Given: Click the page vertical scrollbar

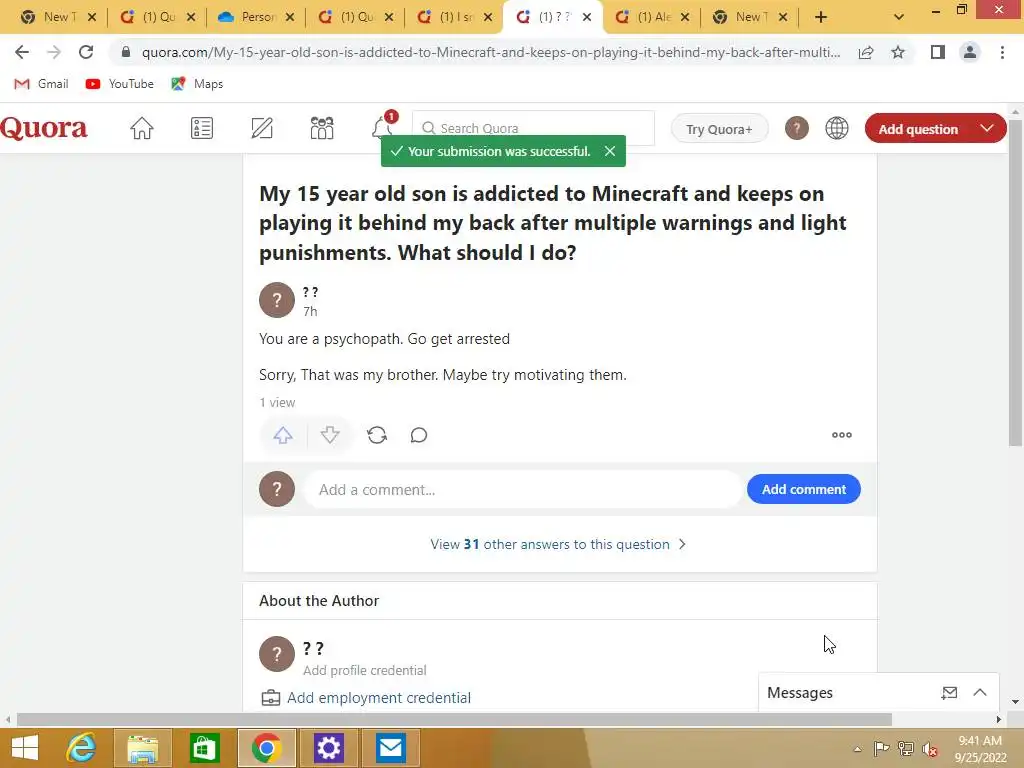Looking at the screenshot, I should click(1015, 282).
